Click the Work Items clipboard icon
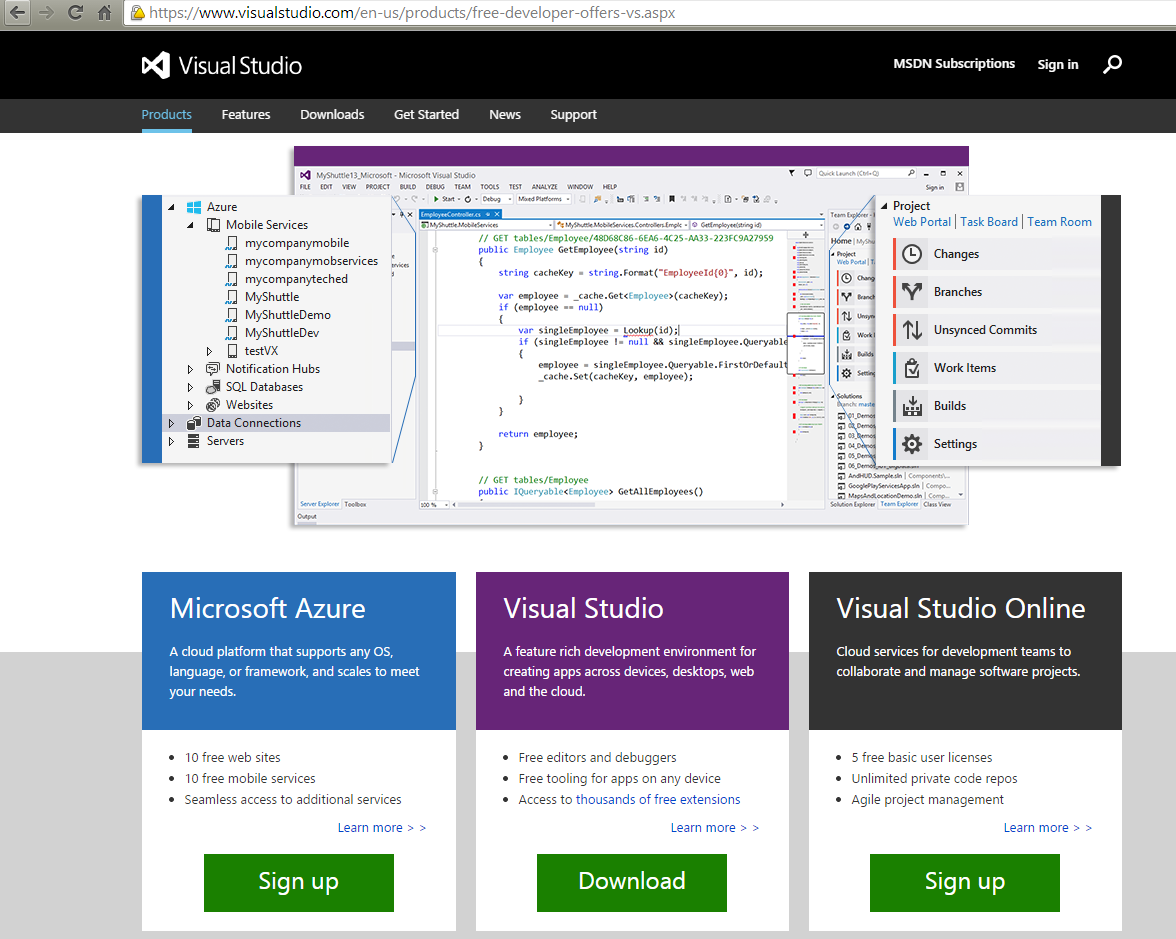Image resolution: width=1176 pixels, height=939 pixels. coord(912,368)
